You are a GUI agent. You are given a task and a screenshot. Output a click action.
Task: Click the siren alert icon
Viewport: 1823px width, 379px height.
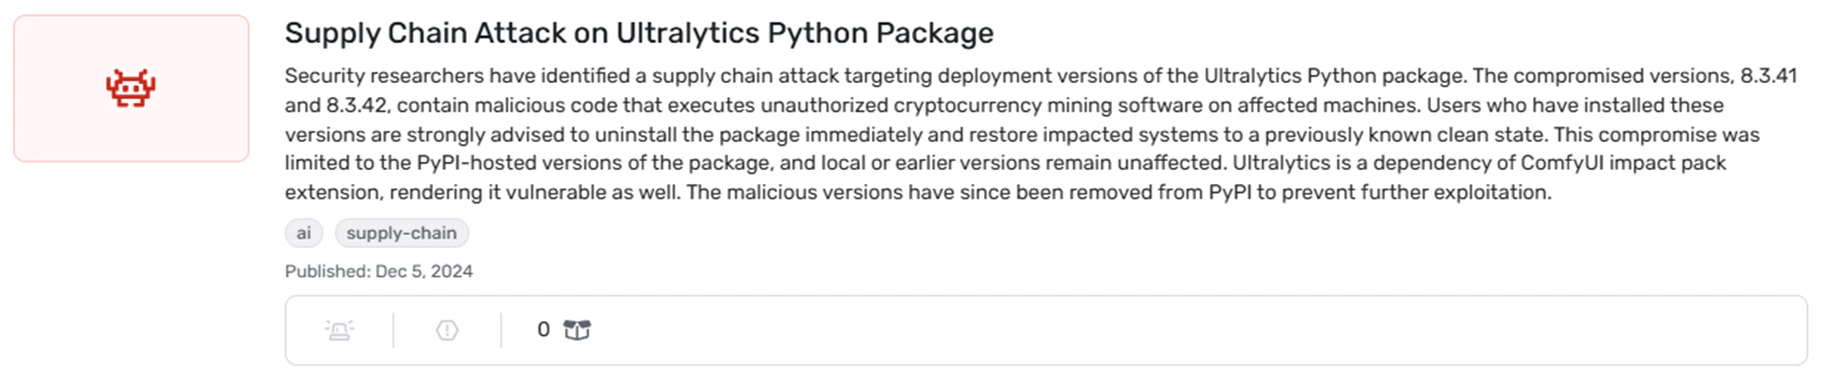click(x=340, y=330)
